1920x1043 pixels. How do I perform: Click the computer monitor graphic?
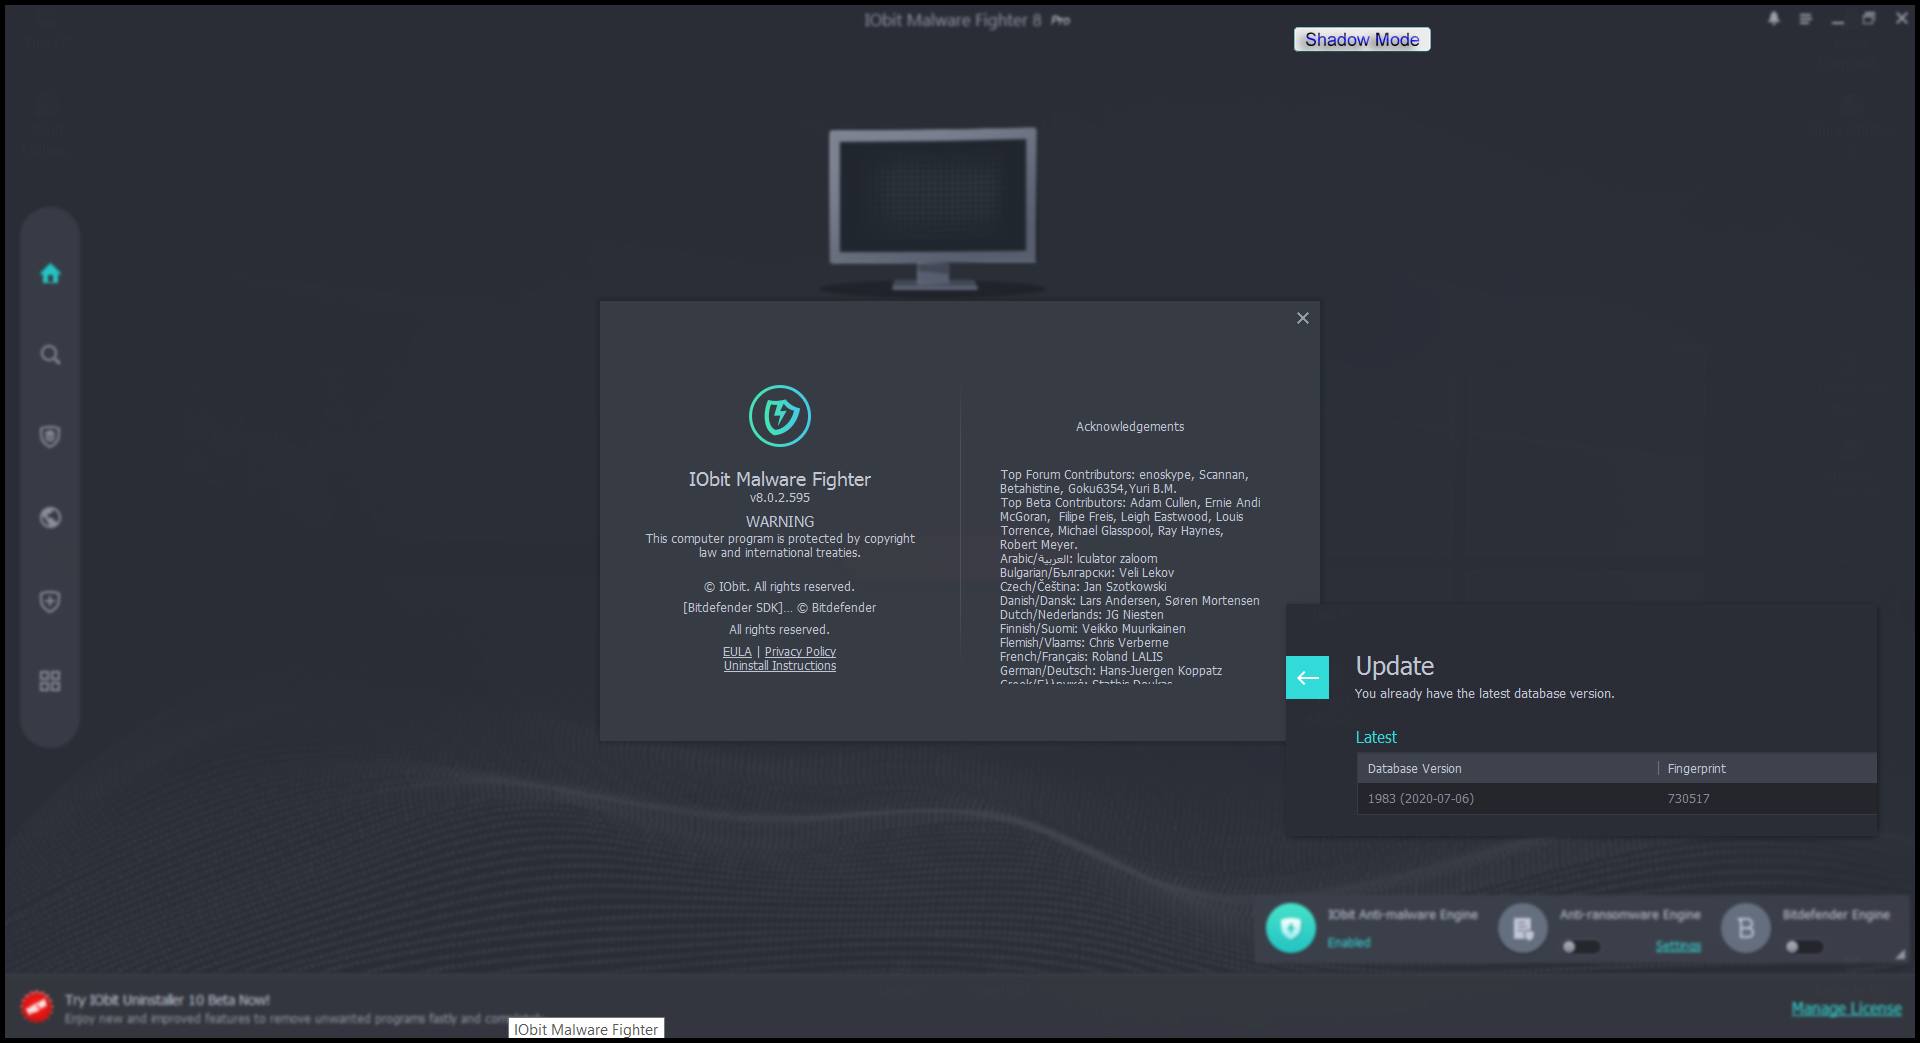(x=932, y=210)
